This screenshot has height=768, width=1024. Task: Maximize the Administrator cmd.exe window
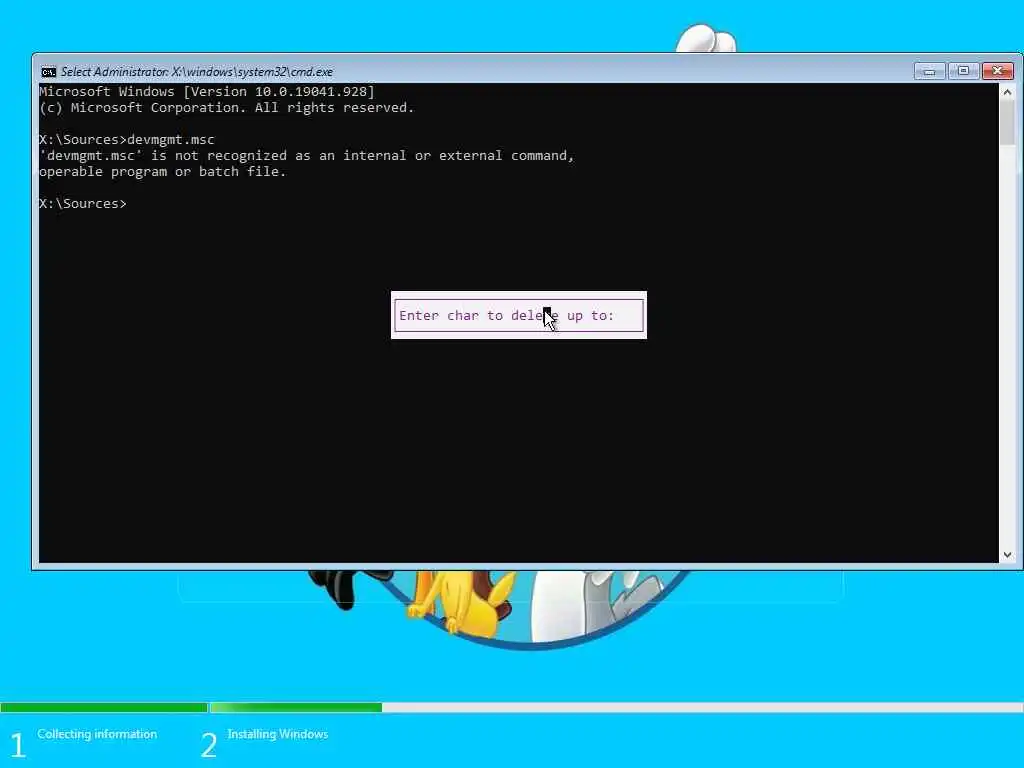pos(963,71)
